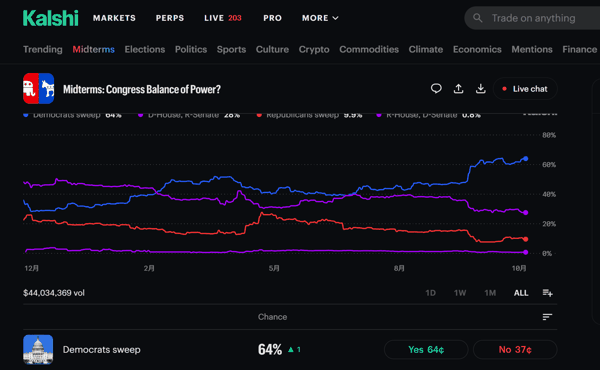The height and width of the screenshot is (370, 600).
Task: Click the share upload icon
Action: [x=458, y=89]
